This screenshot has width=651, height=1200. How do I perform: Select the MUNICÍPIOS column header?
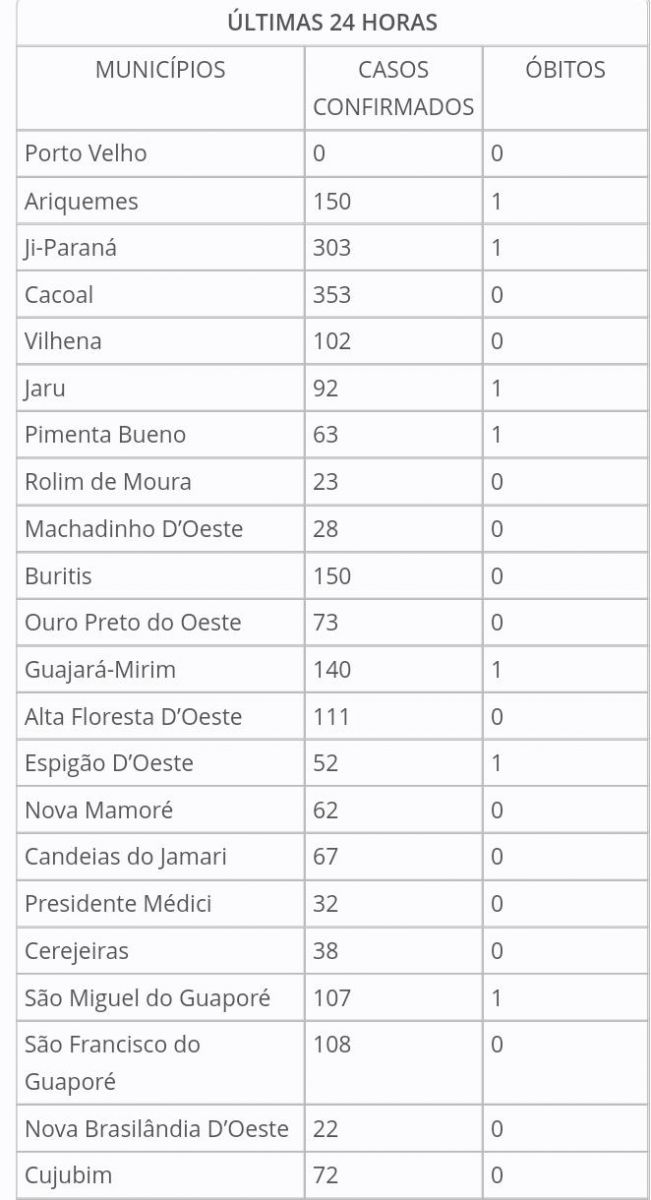160,70
